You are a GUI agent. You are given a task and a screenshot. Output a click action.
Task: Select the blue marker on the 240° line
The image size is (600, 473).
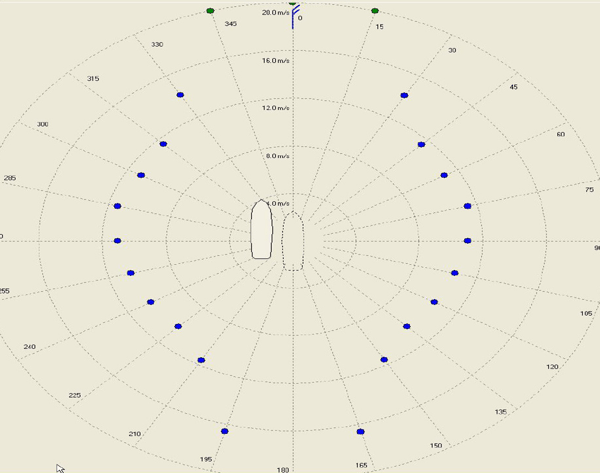coord(150,302)
